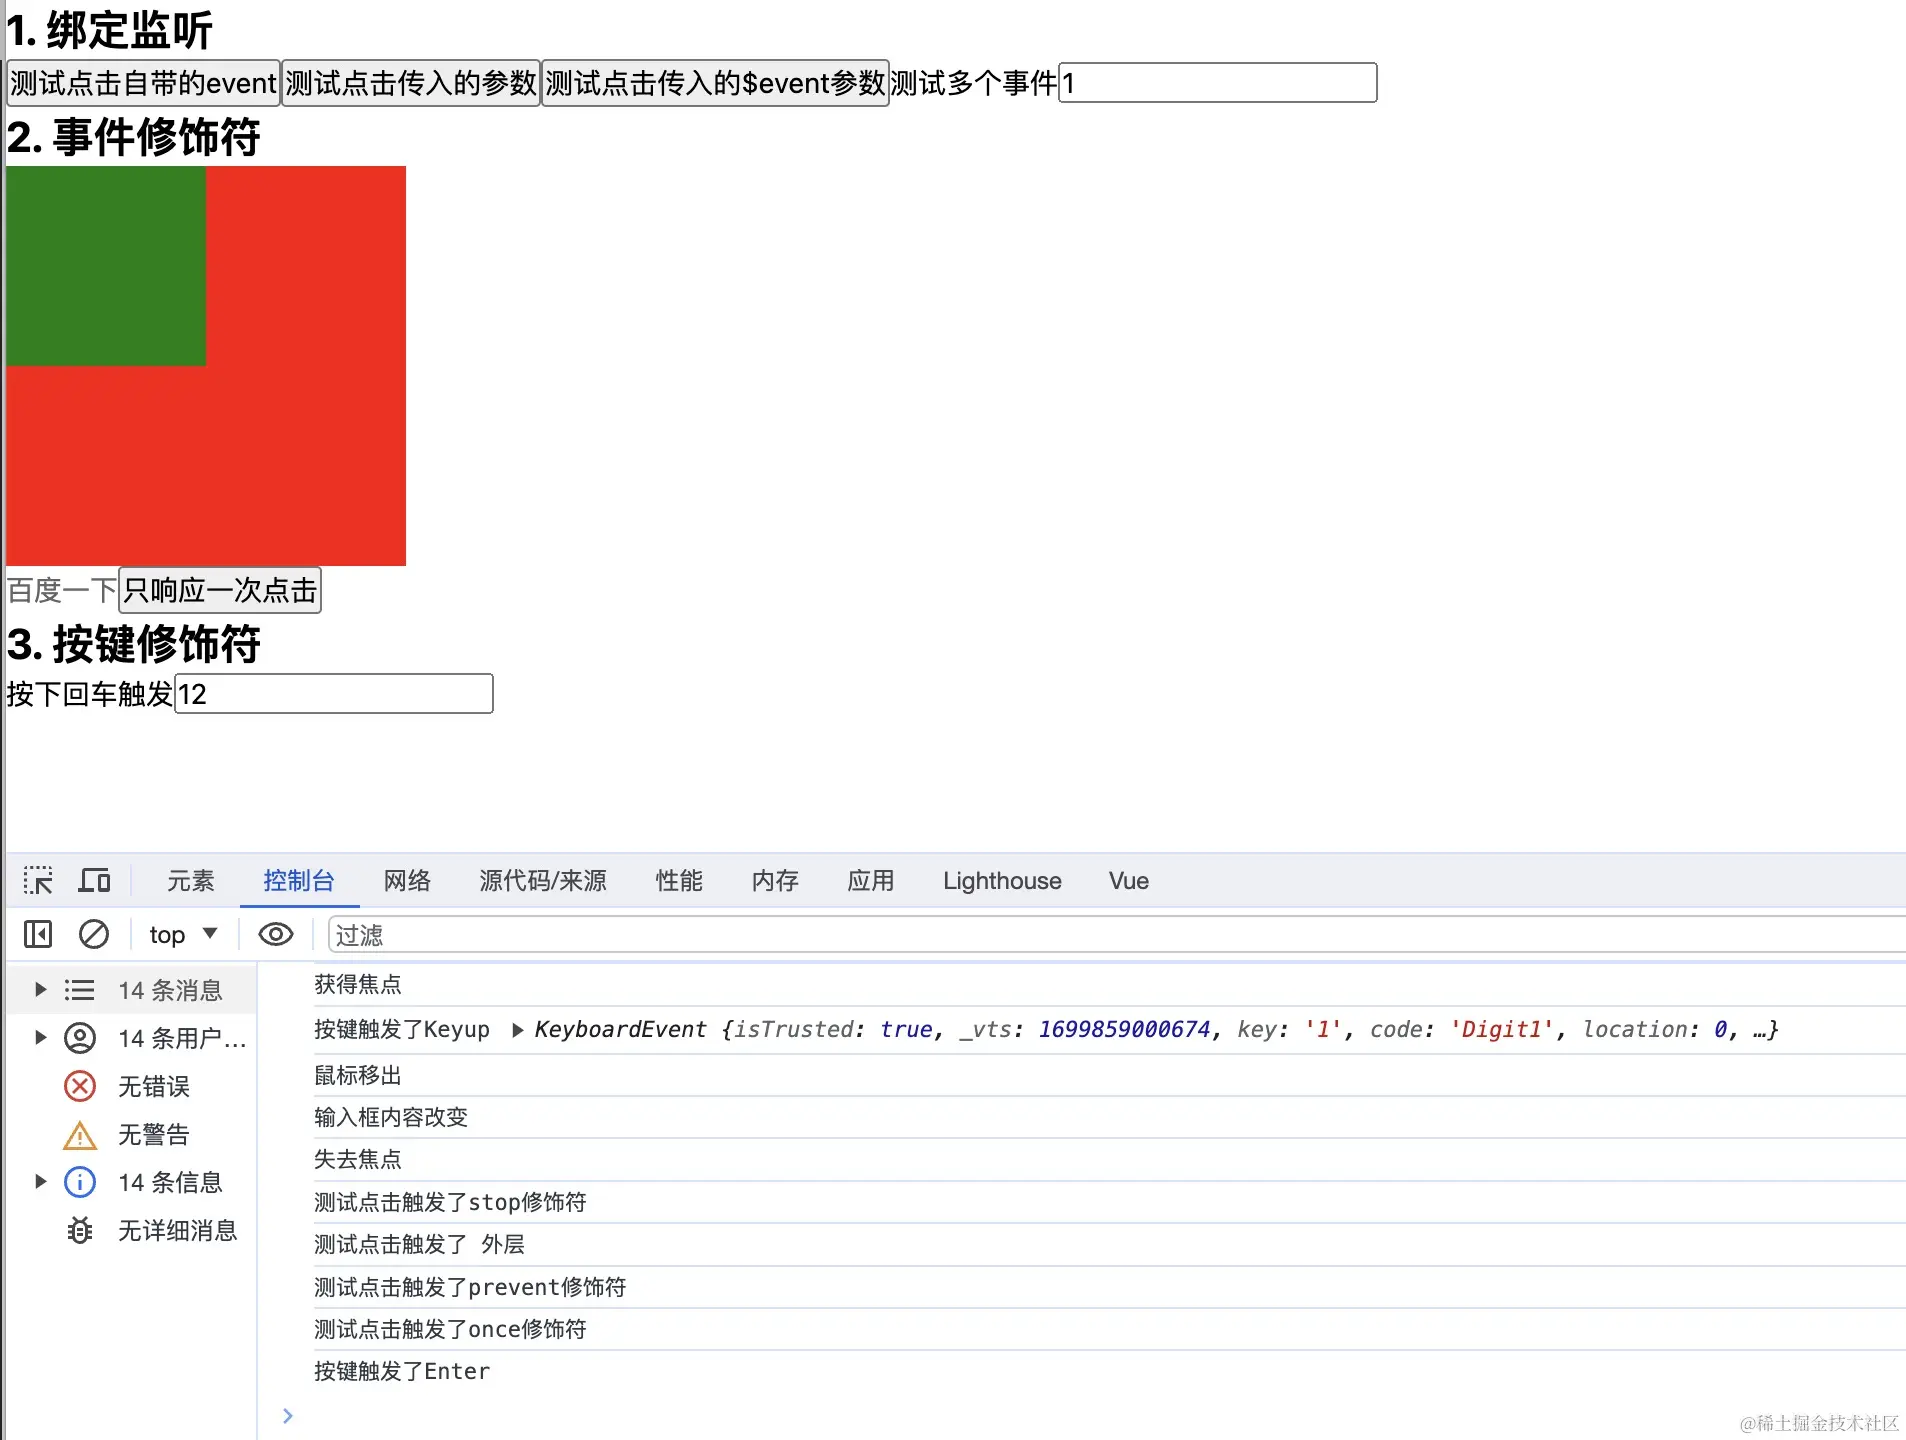Viewport: 1906px width, 1440px height.
Task: Toggle the console sidebar panel icon
Action: coord(38,934)
